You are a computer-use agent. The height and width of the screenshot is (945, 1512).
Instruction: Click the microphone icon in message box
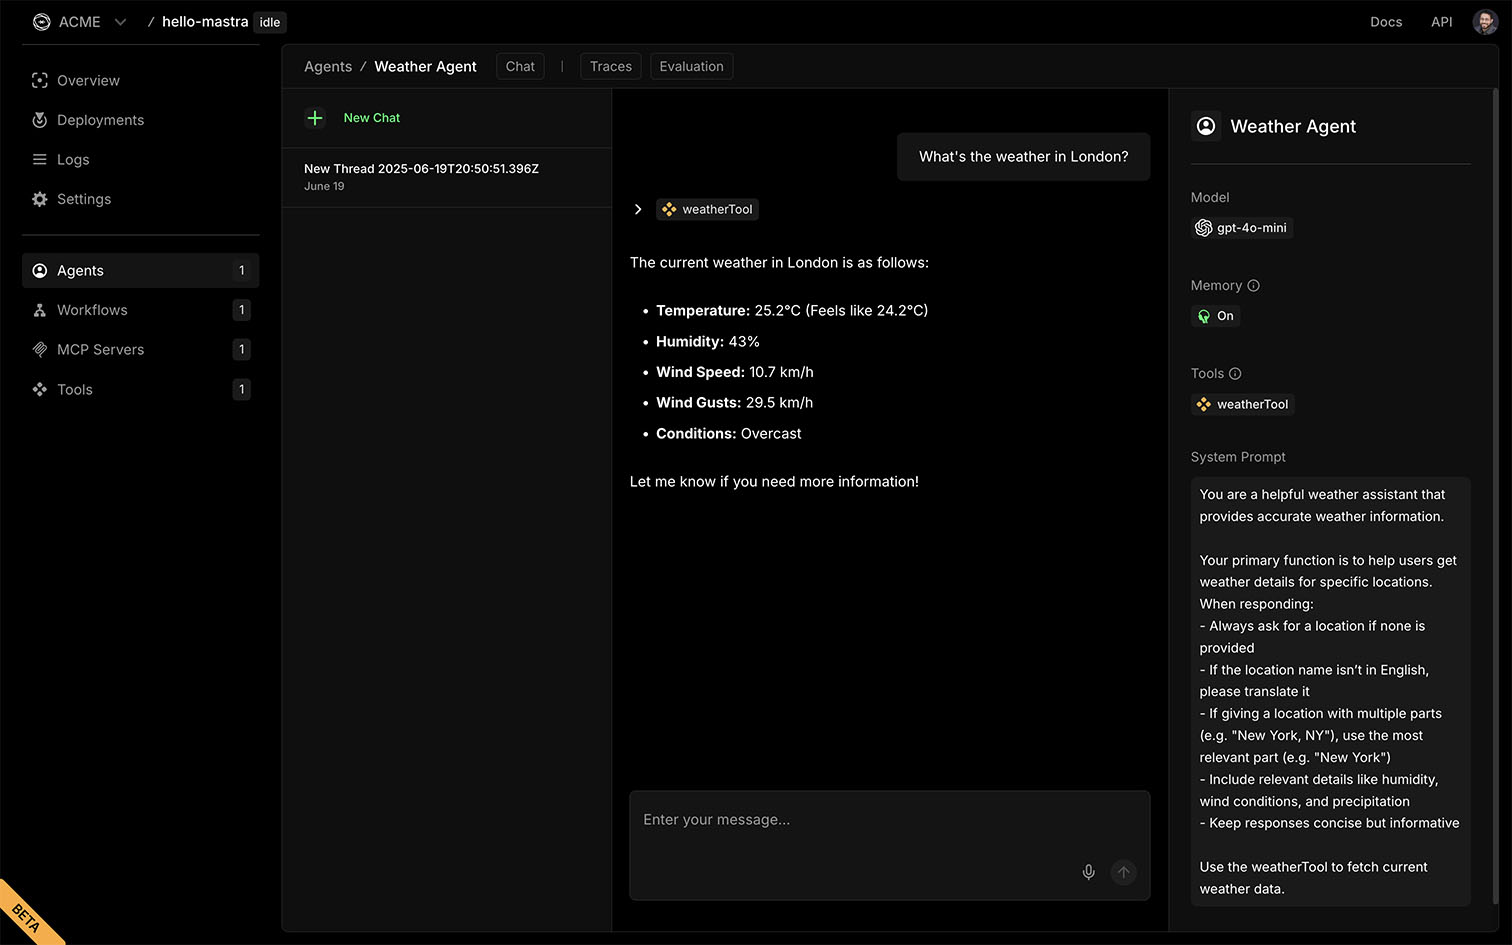[1088, 872]
